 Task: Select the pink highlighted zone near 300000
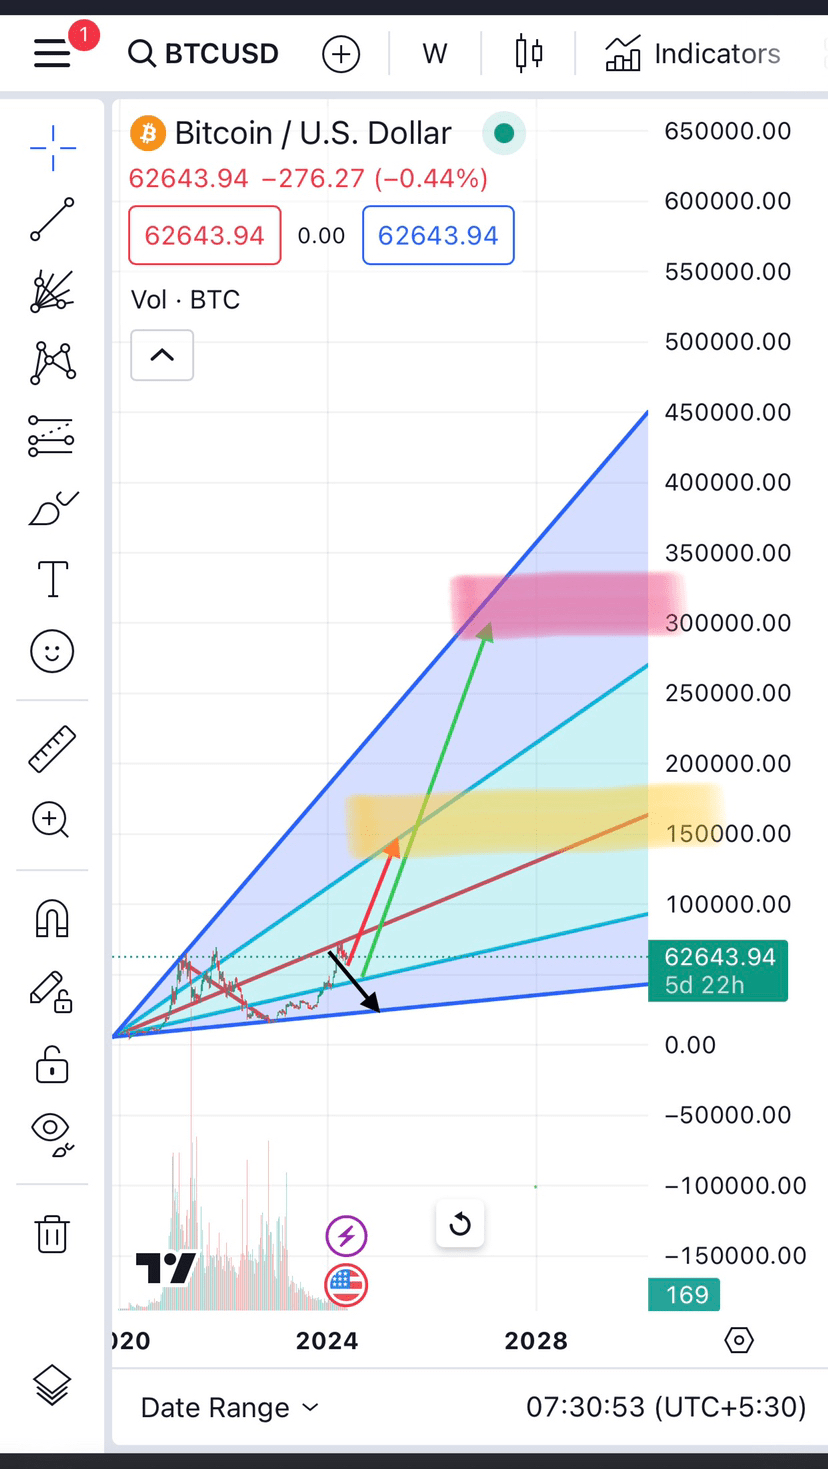(567, 606)
